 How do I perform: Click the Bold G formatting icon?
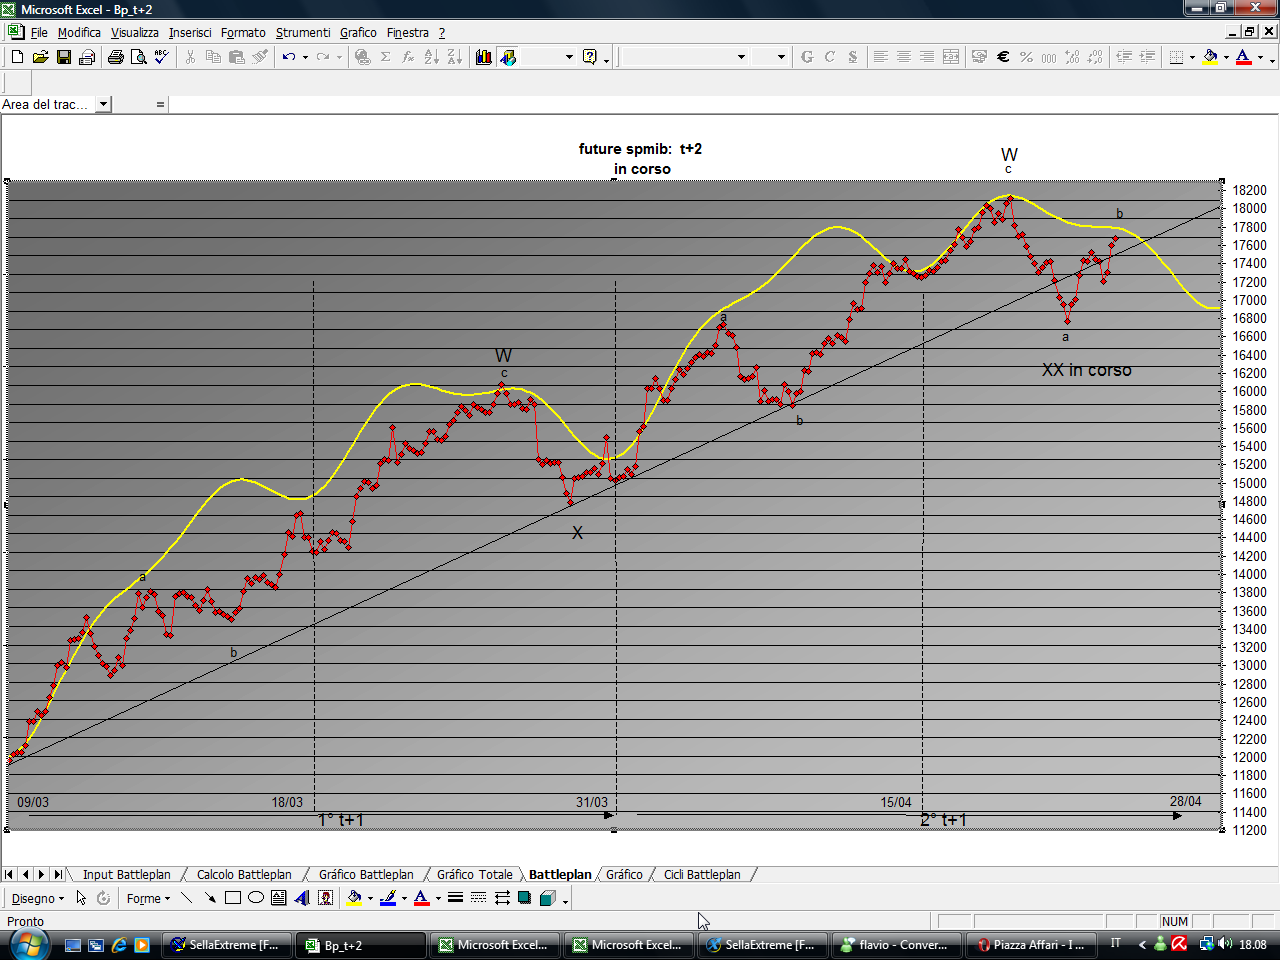pos(807,57)
